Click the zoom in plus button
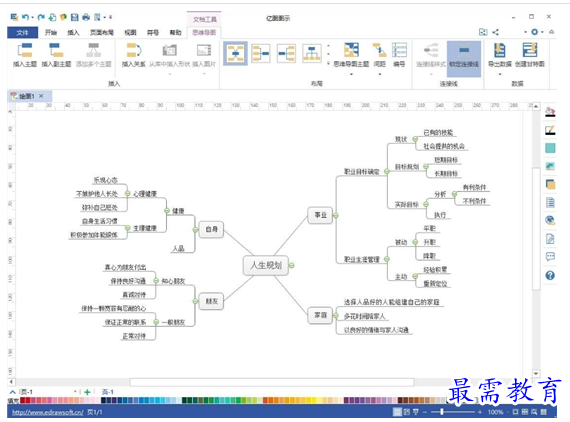570x422 pixels. [480, 412]
